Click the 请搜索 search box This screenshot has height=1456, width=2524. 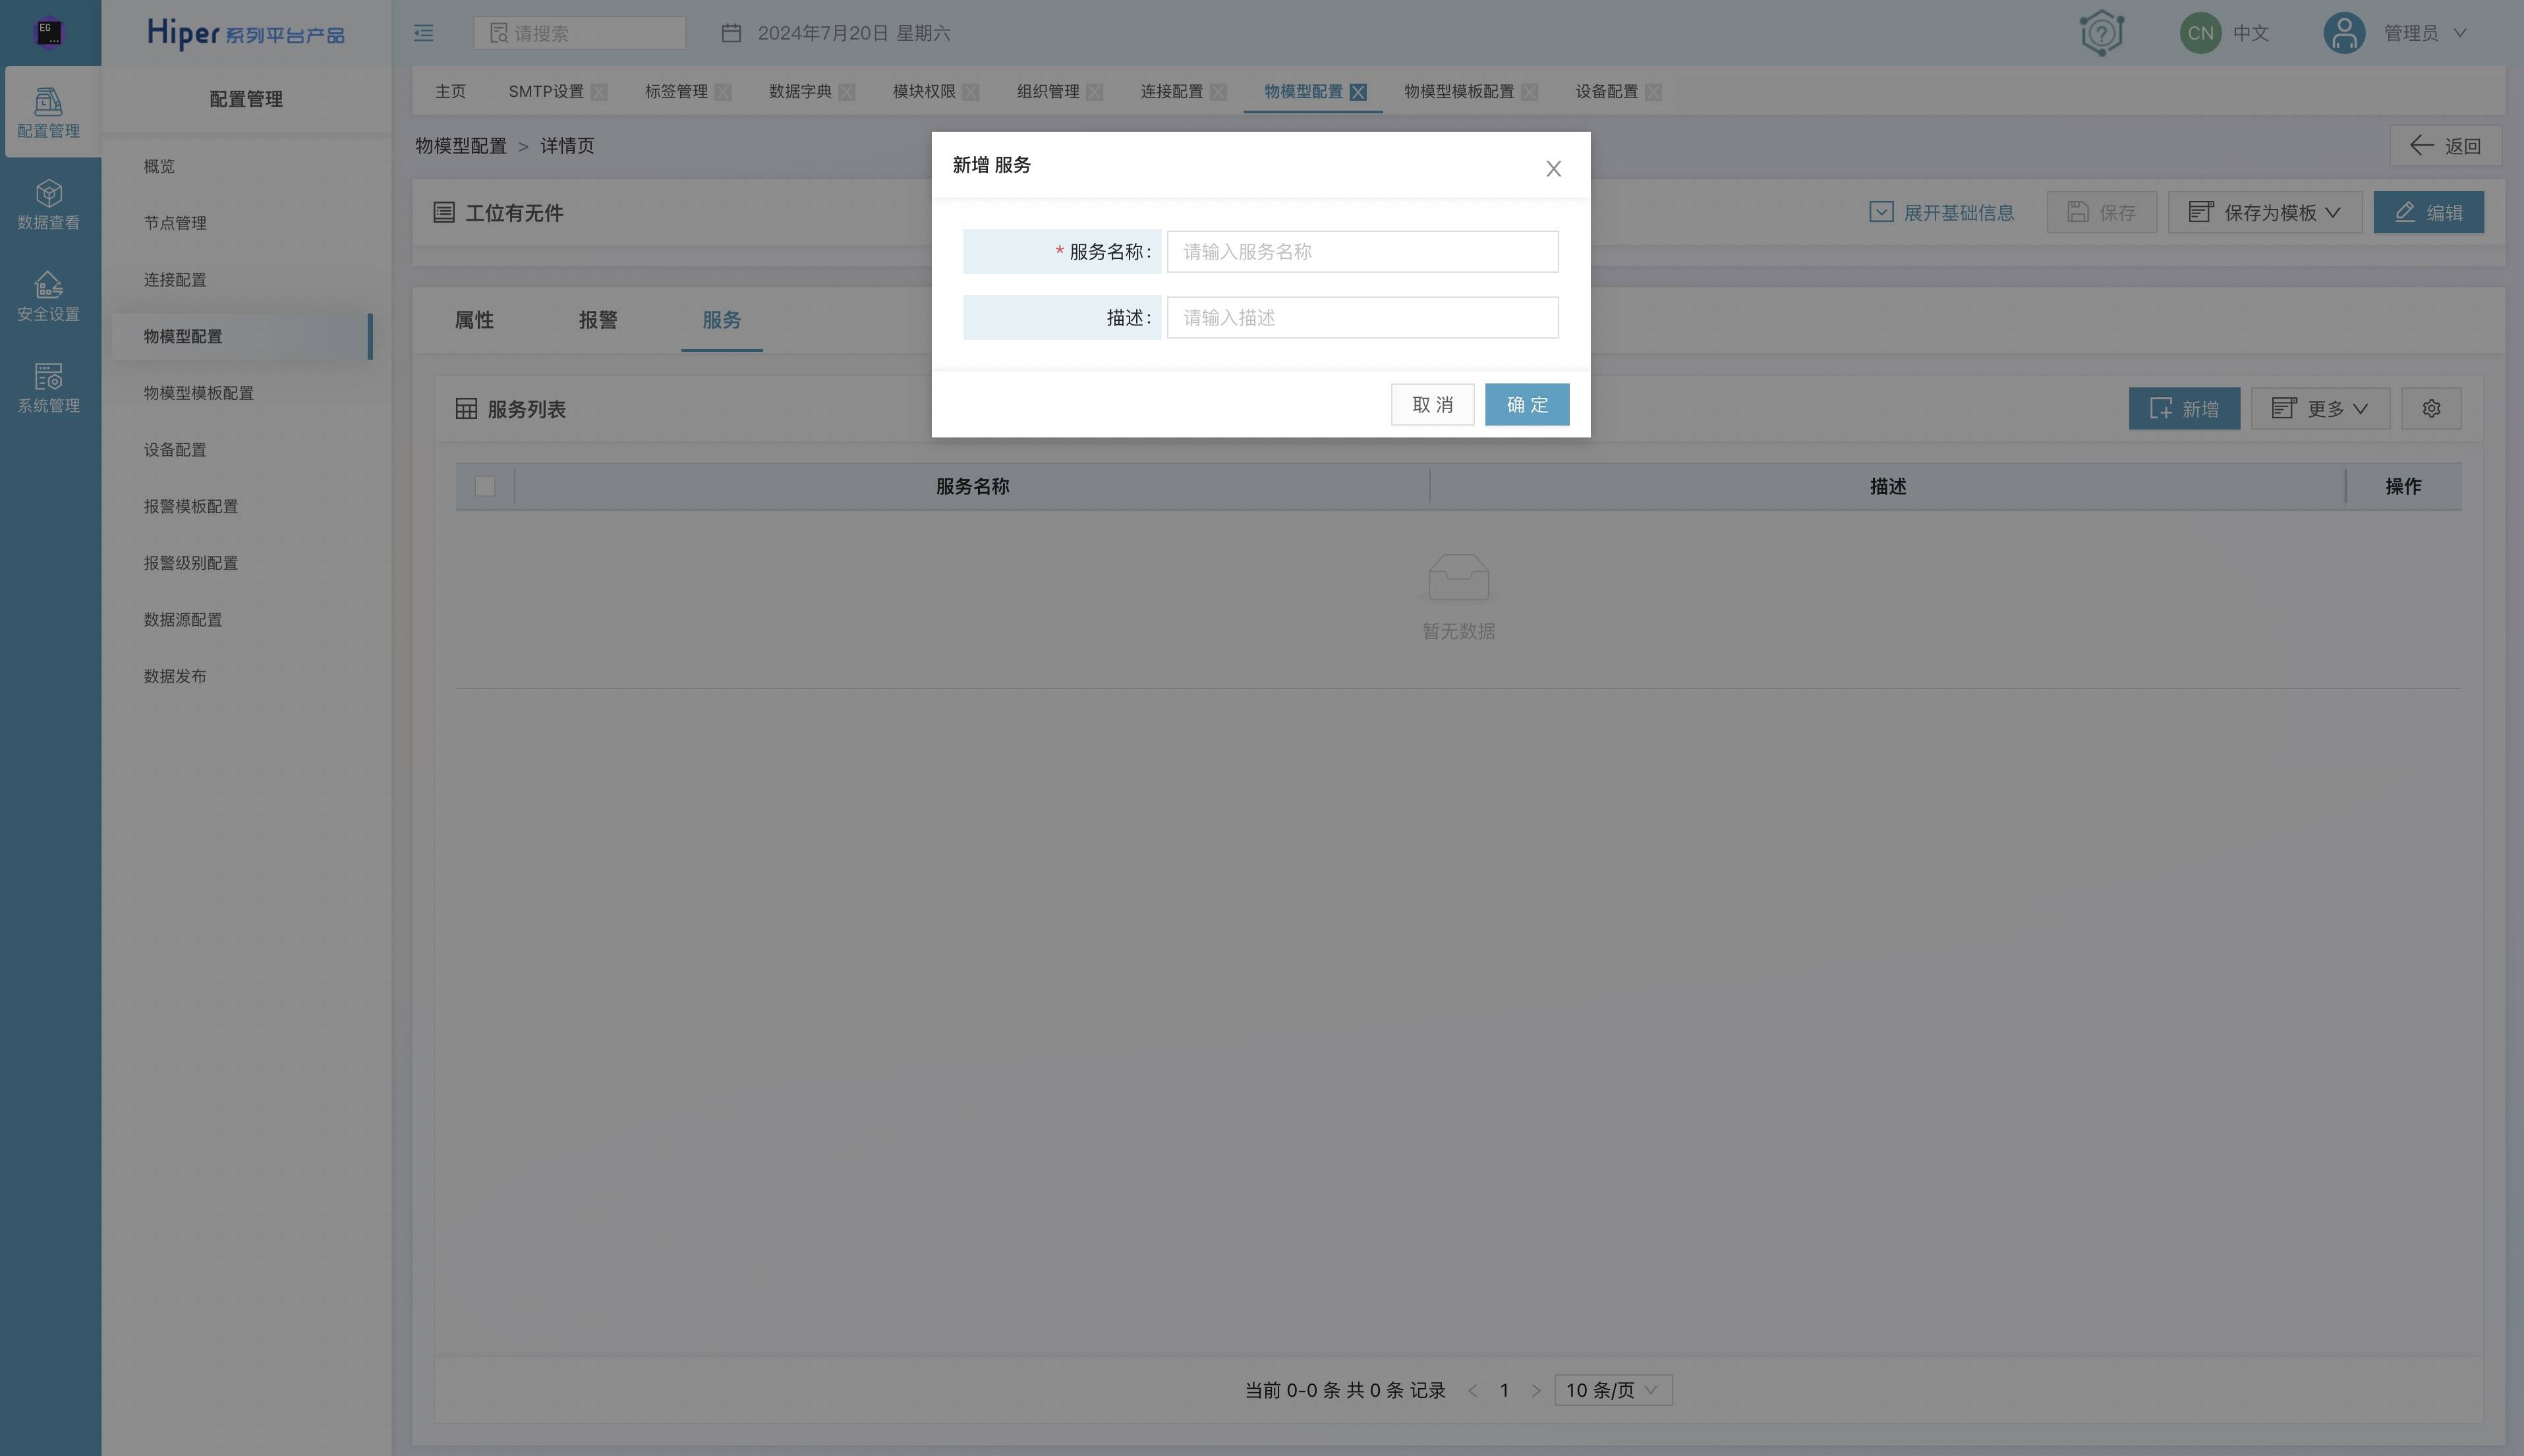(579, 33)
